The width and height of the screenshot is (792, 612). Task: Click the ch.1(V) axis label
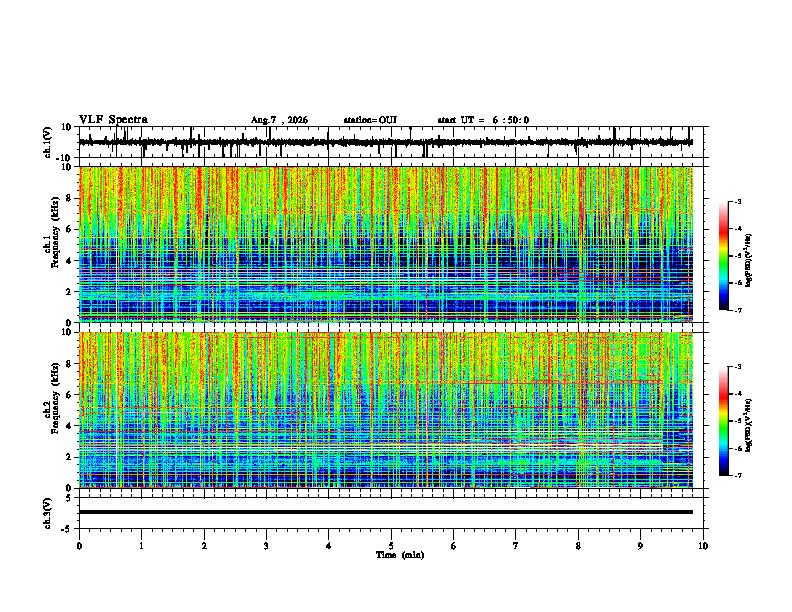coord(48,142)
